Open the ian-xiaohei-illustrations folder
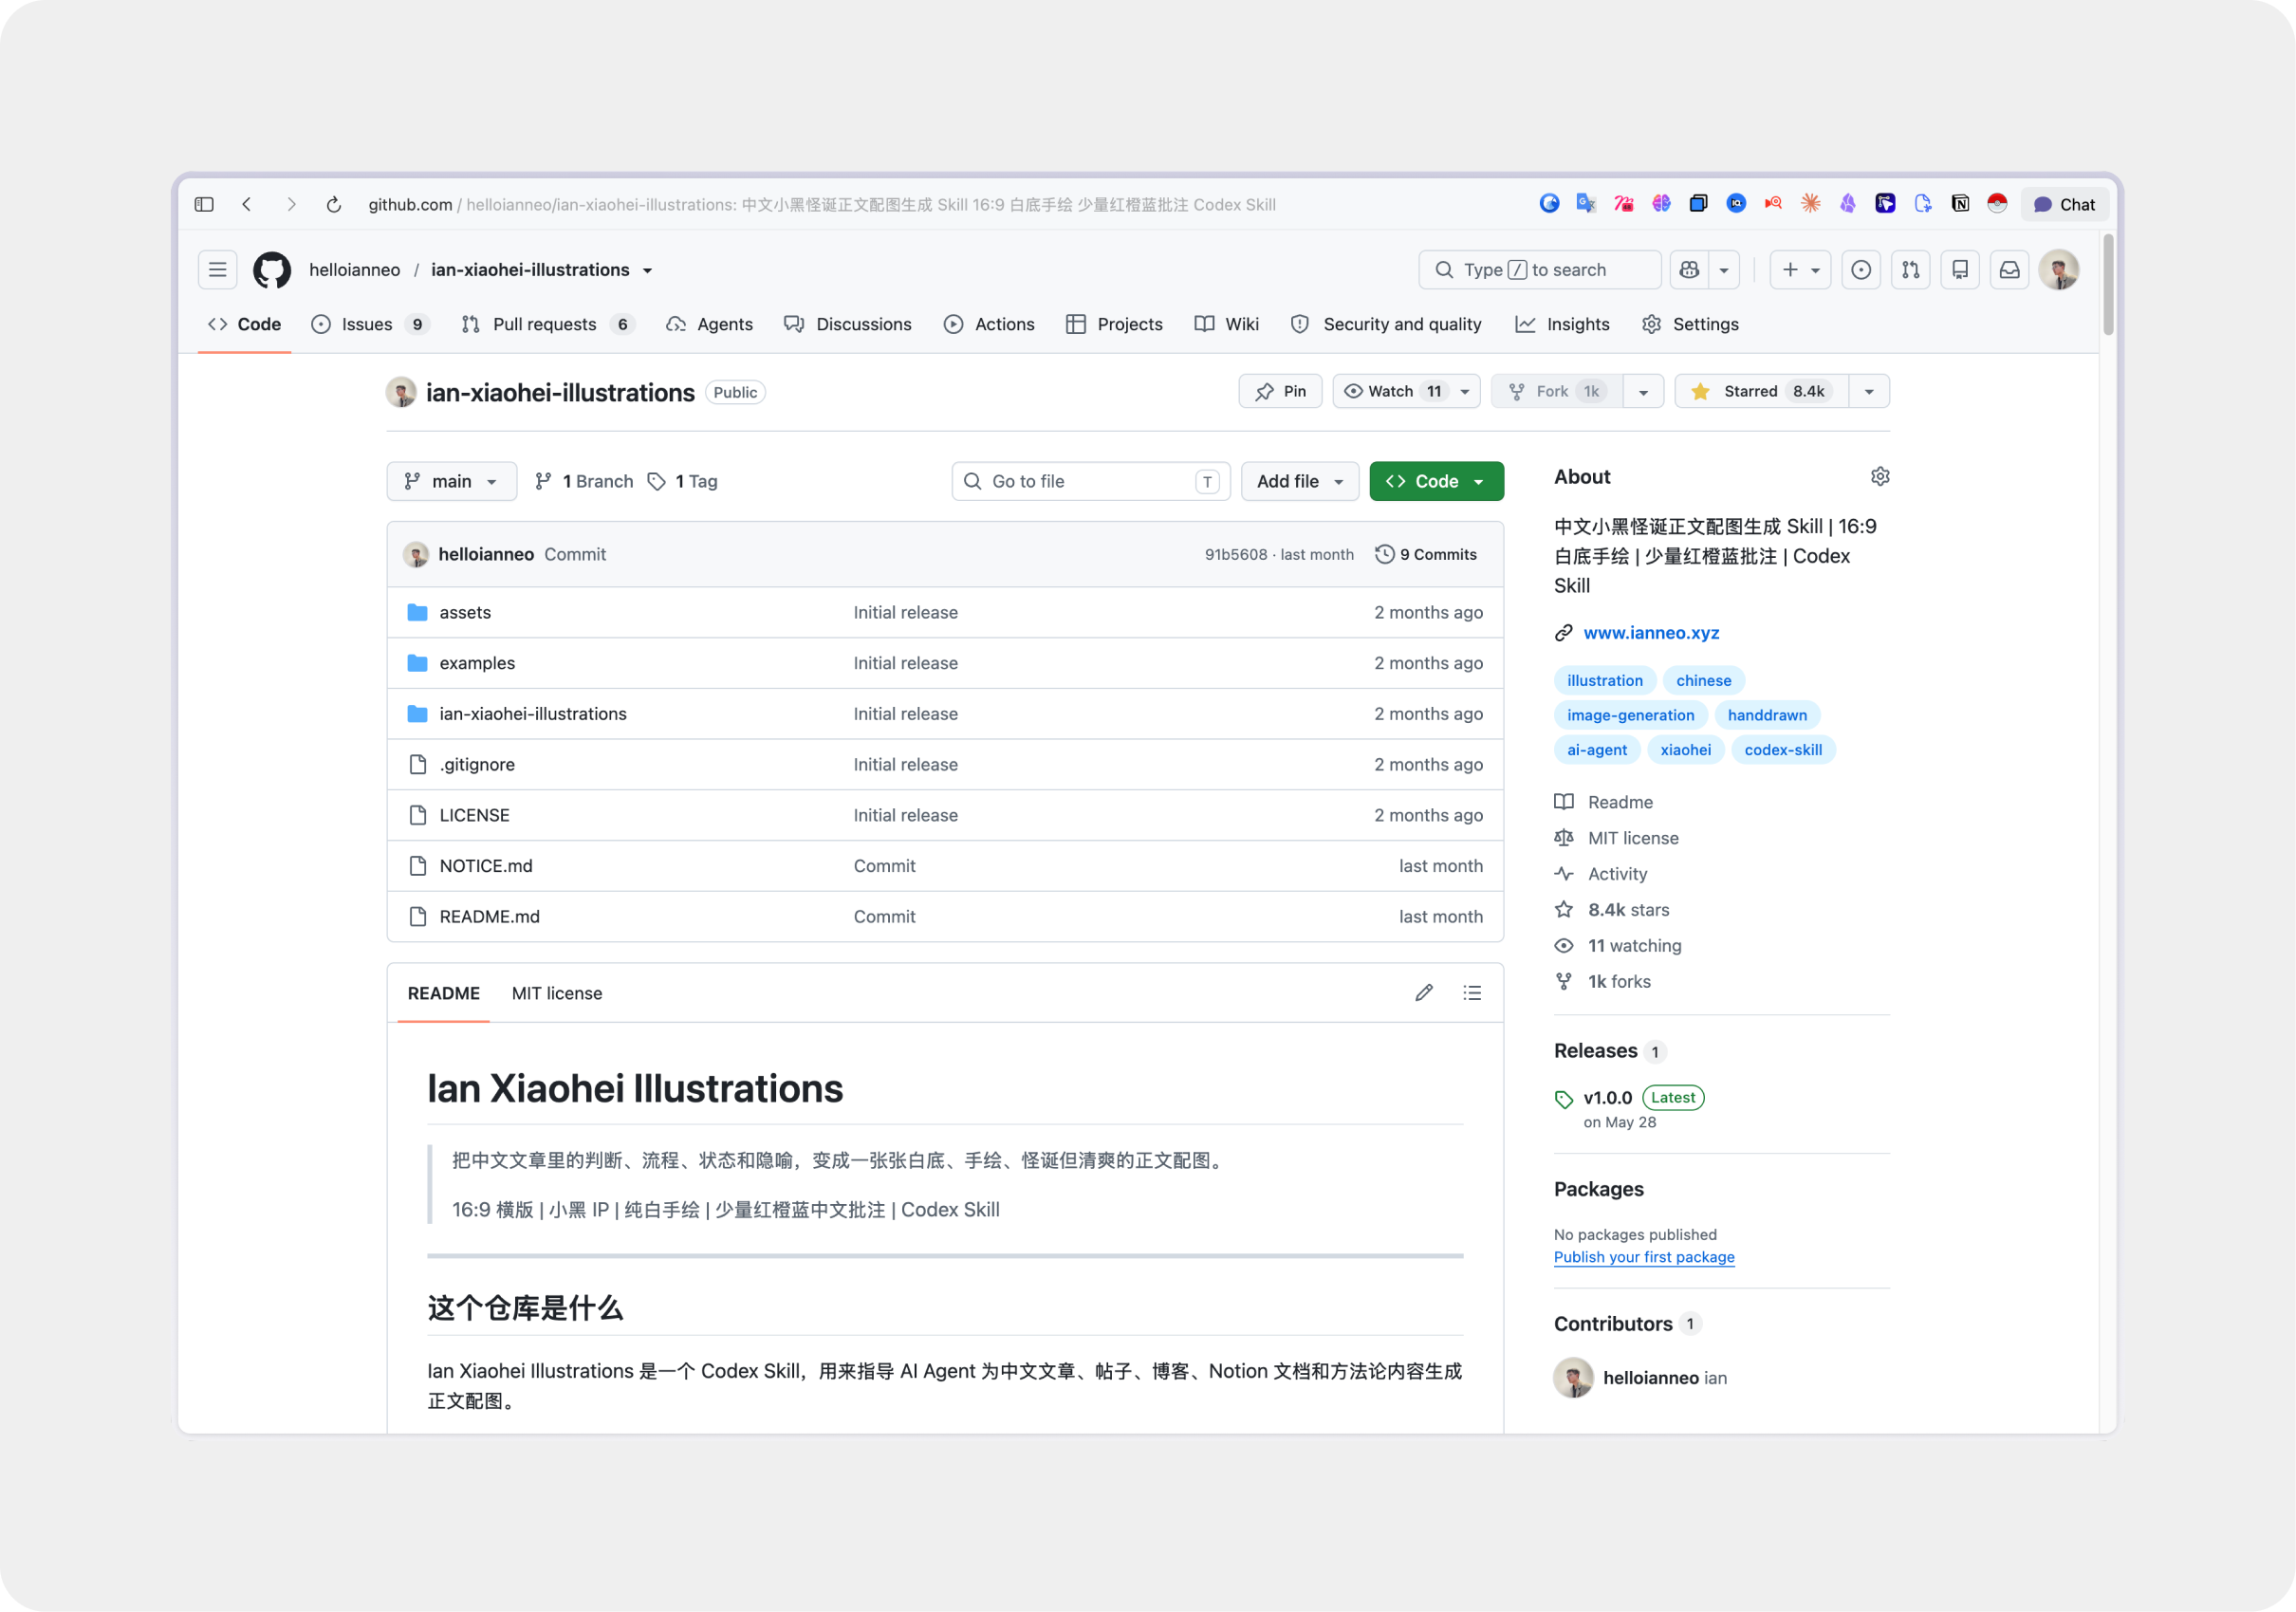The image size is (2296, 1612). click(x=533, y=714)
